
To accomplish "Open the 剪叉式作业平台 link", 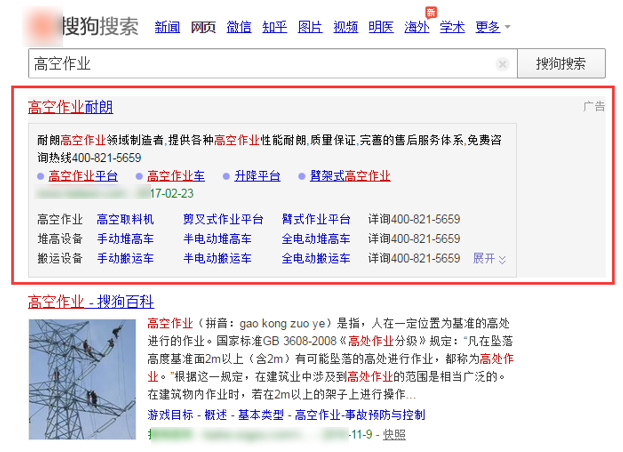I will click(x=223, y=219).
